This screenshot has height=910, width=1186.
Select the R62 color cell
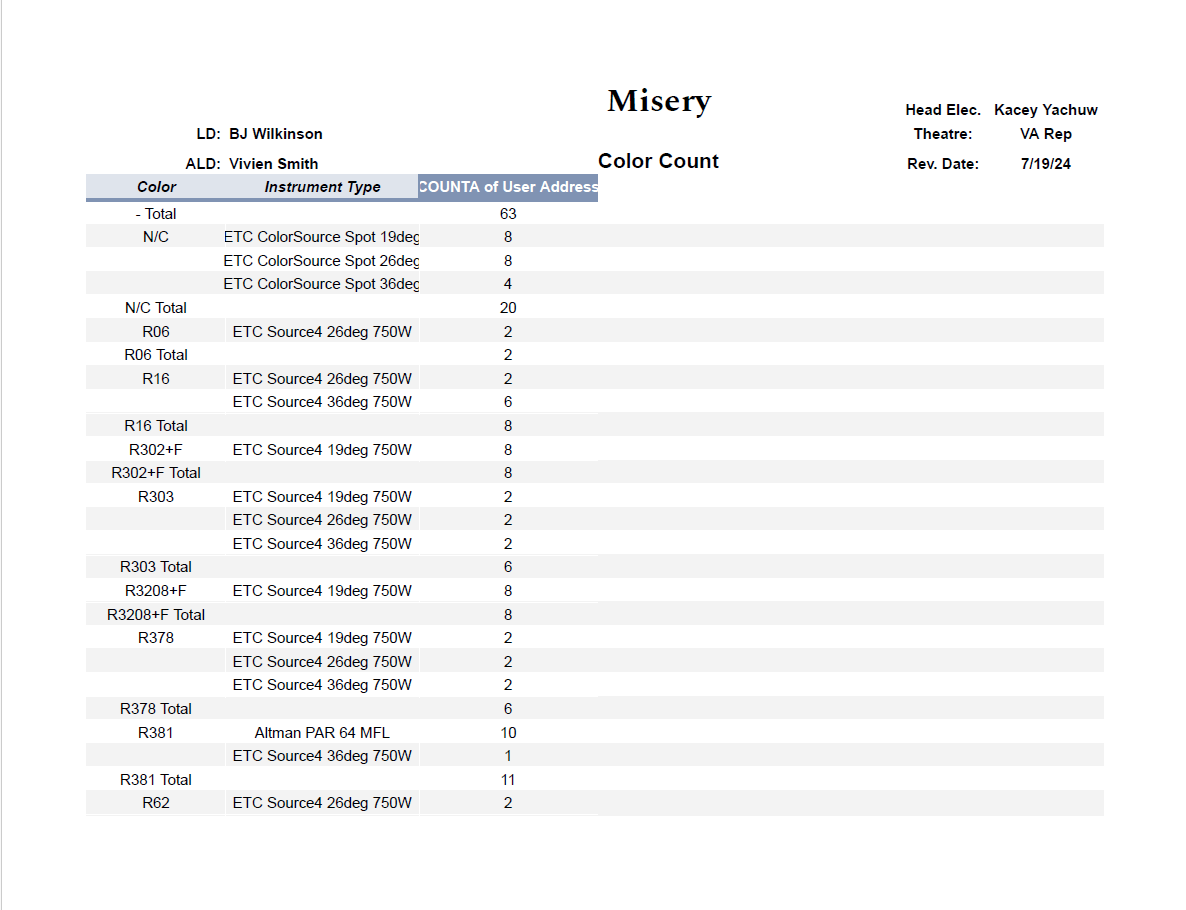tap(156, 803)
